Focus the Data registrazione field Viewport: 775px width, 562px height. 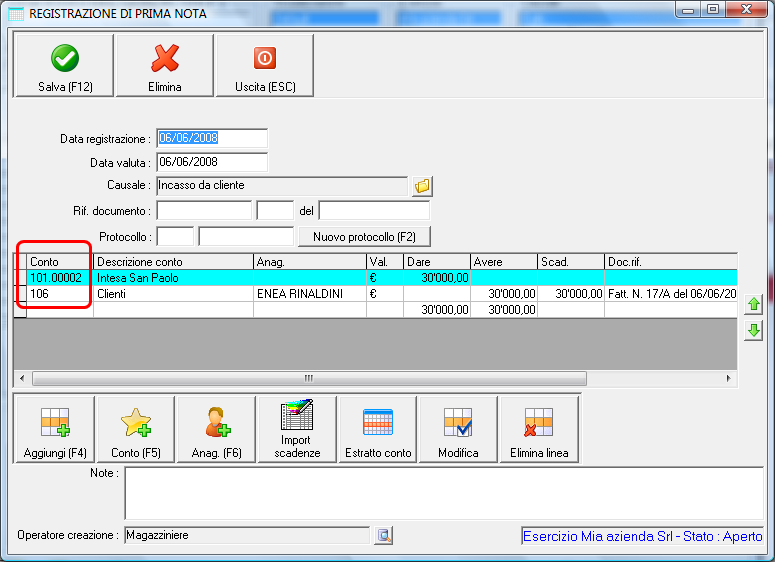212,138
